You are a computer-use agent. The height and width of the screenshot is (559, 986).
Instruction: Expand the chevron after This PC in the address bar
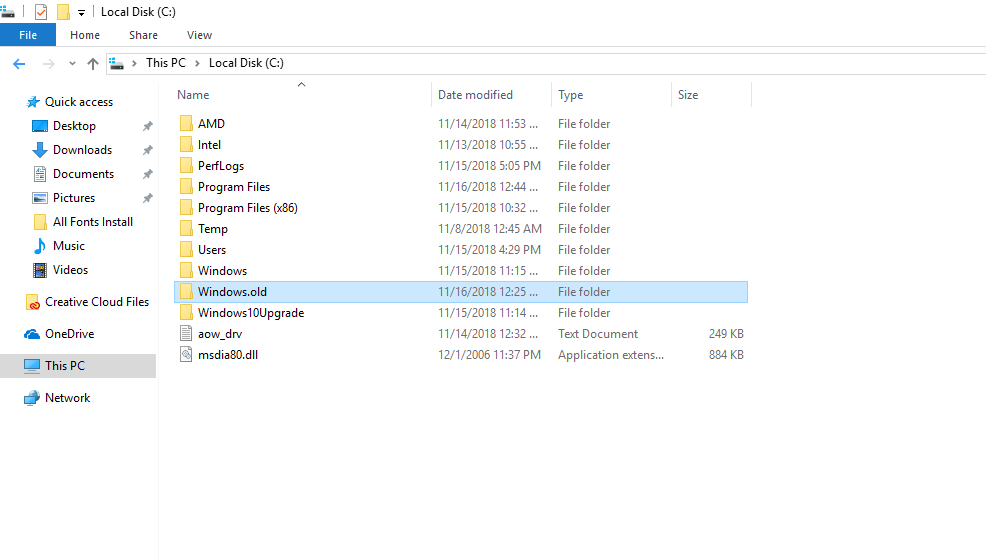coord(197,64)
